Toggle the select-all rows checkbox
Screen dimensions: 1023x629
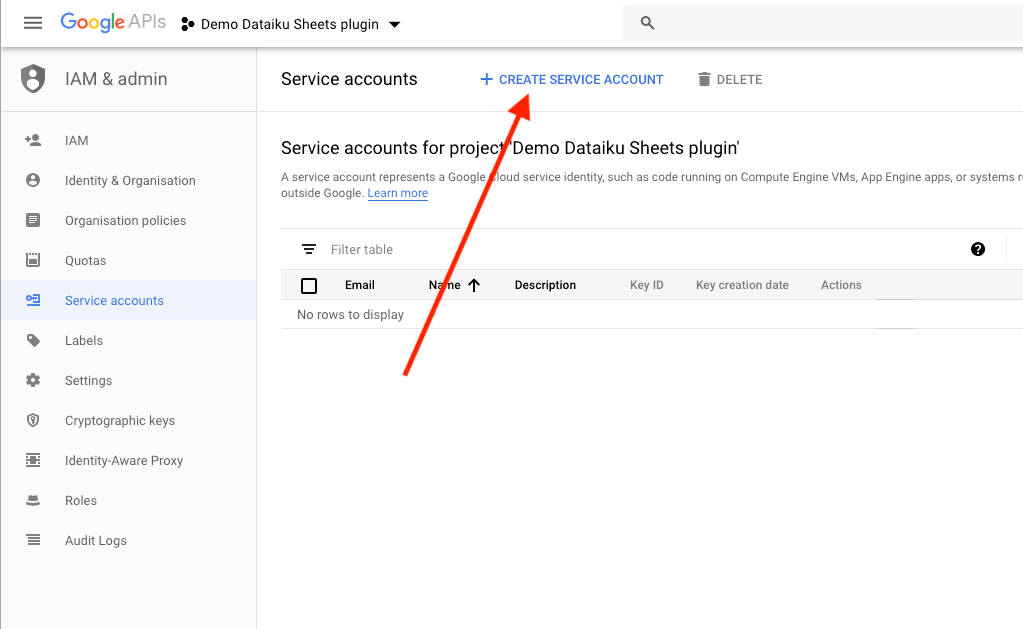(309, 285)
